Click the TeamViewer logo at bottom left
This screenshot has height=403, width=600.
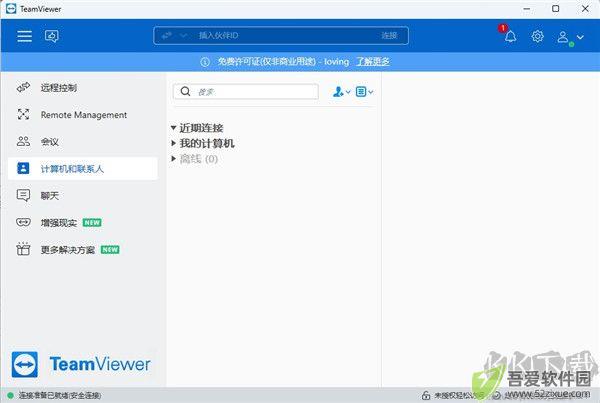[81, 364]
